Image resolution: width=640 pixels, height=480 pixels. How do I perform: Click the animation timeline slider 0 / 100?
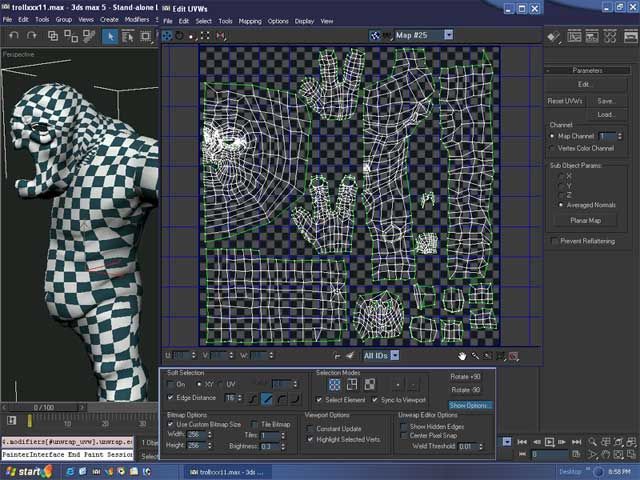click(44, 407)
